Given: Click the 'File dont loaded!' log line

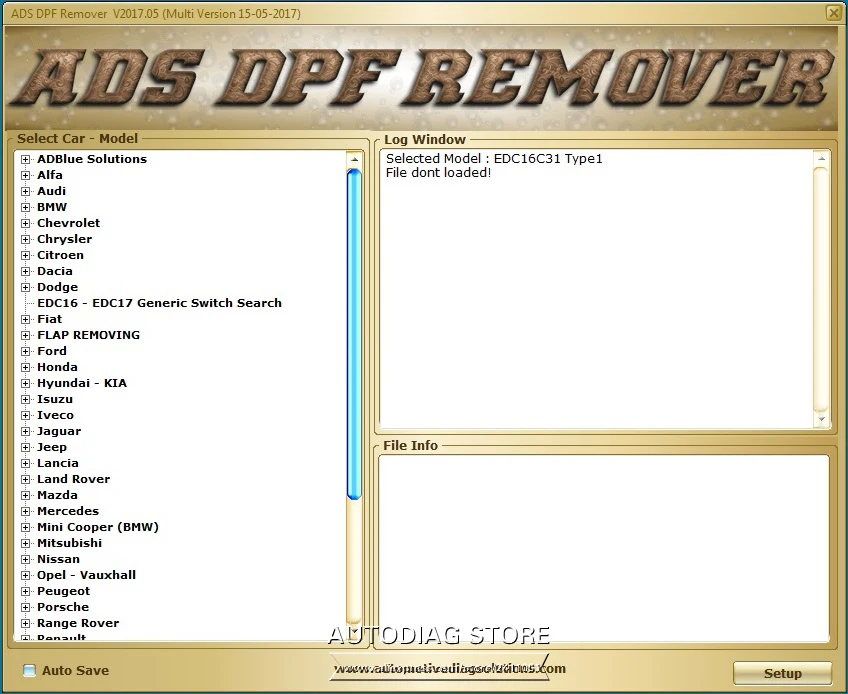Looking at the screenshot, I should (x=439, y=173).
